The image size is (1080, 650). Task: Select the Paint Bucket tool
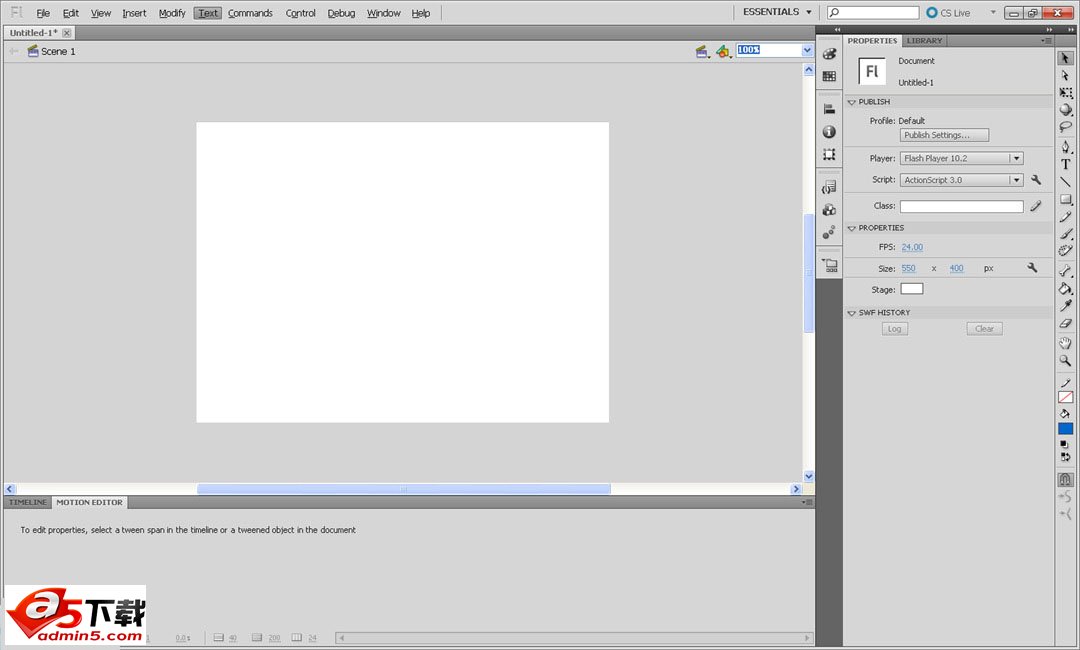[1066, 289]
